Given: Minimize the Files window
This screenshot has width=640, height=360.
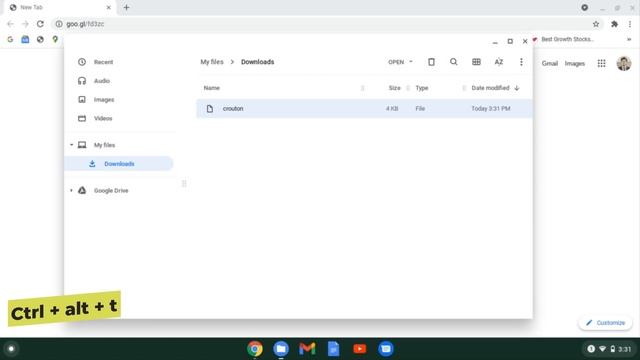Looking at the screenshot, I should (x=495, y=42).
